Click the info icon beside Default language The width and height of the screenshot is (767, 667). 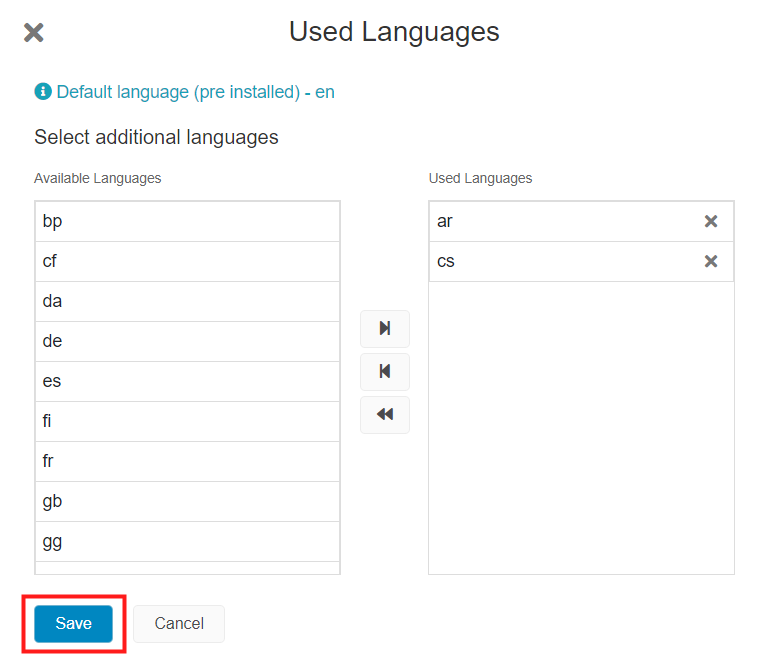pos(43,91)
